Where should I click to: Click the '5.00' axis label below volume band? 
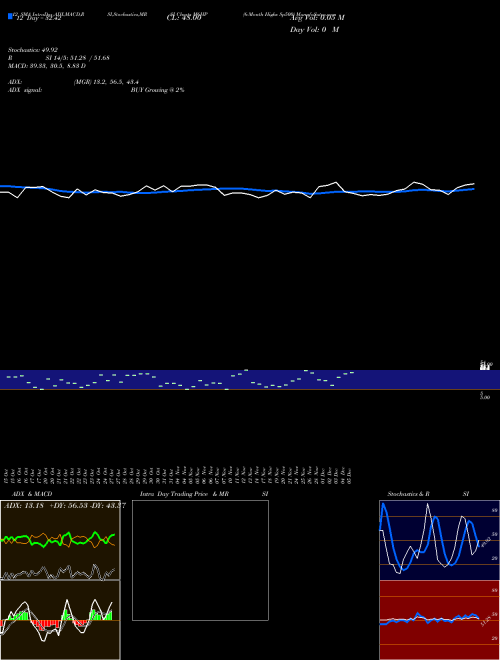coord(485,396)
